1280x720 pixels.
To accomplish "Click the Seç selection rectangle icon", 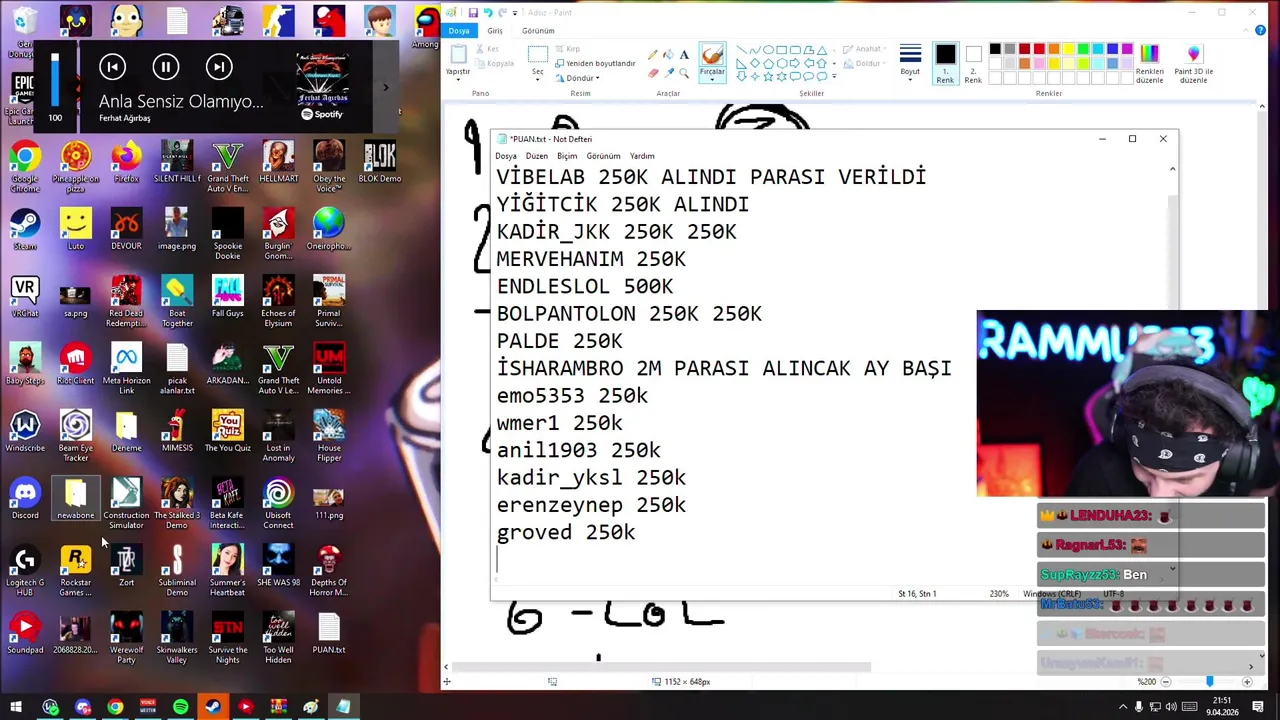I will click(x=538, y=54).
